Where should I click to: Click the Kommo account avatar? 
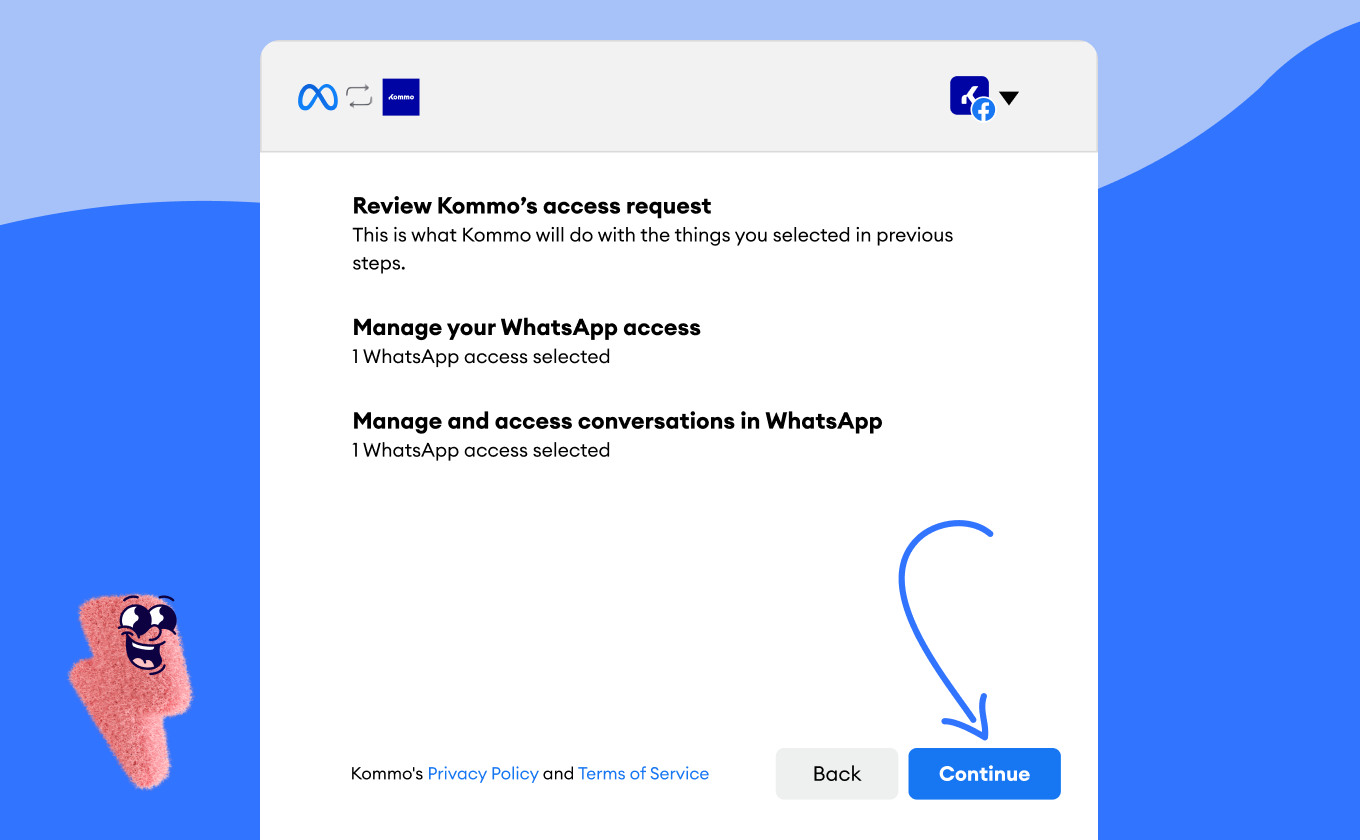point(966,93)
